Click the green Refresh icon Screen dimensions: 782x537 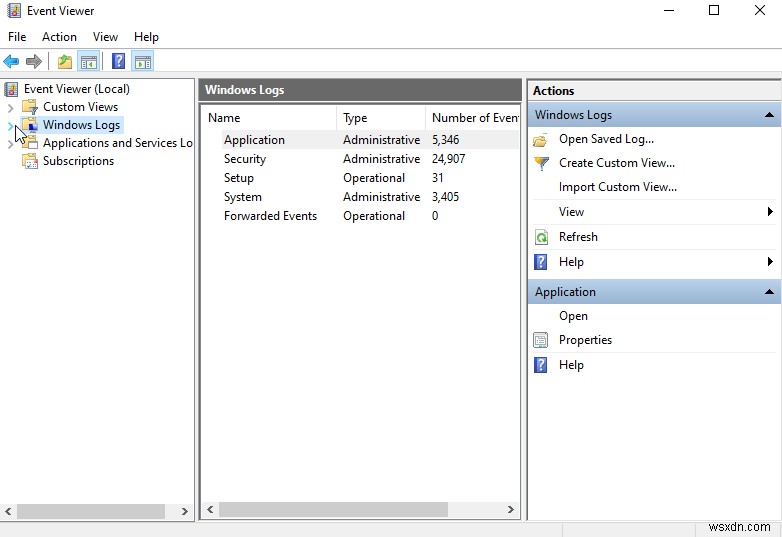[x=541, y=237]
